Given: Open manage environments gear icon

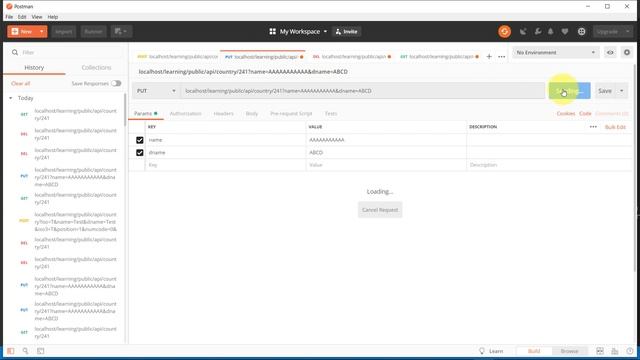Looking at the screenshot, I should [627, 52].
